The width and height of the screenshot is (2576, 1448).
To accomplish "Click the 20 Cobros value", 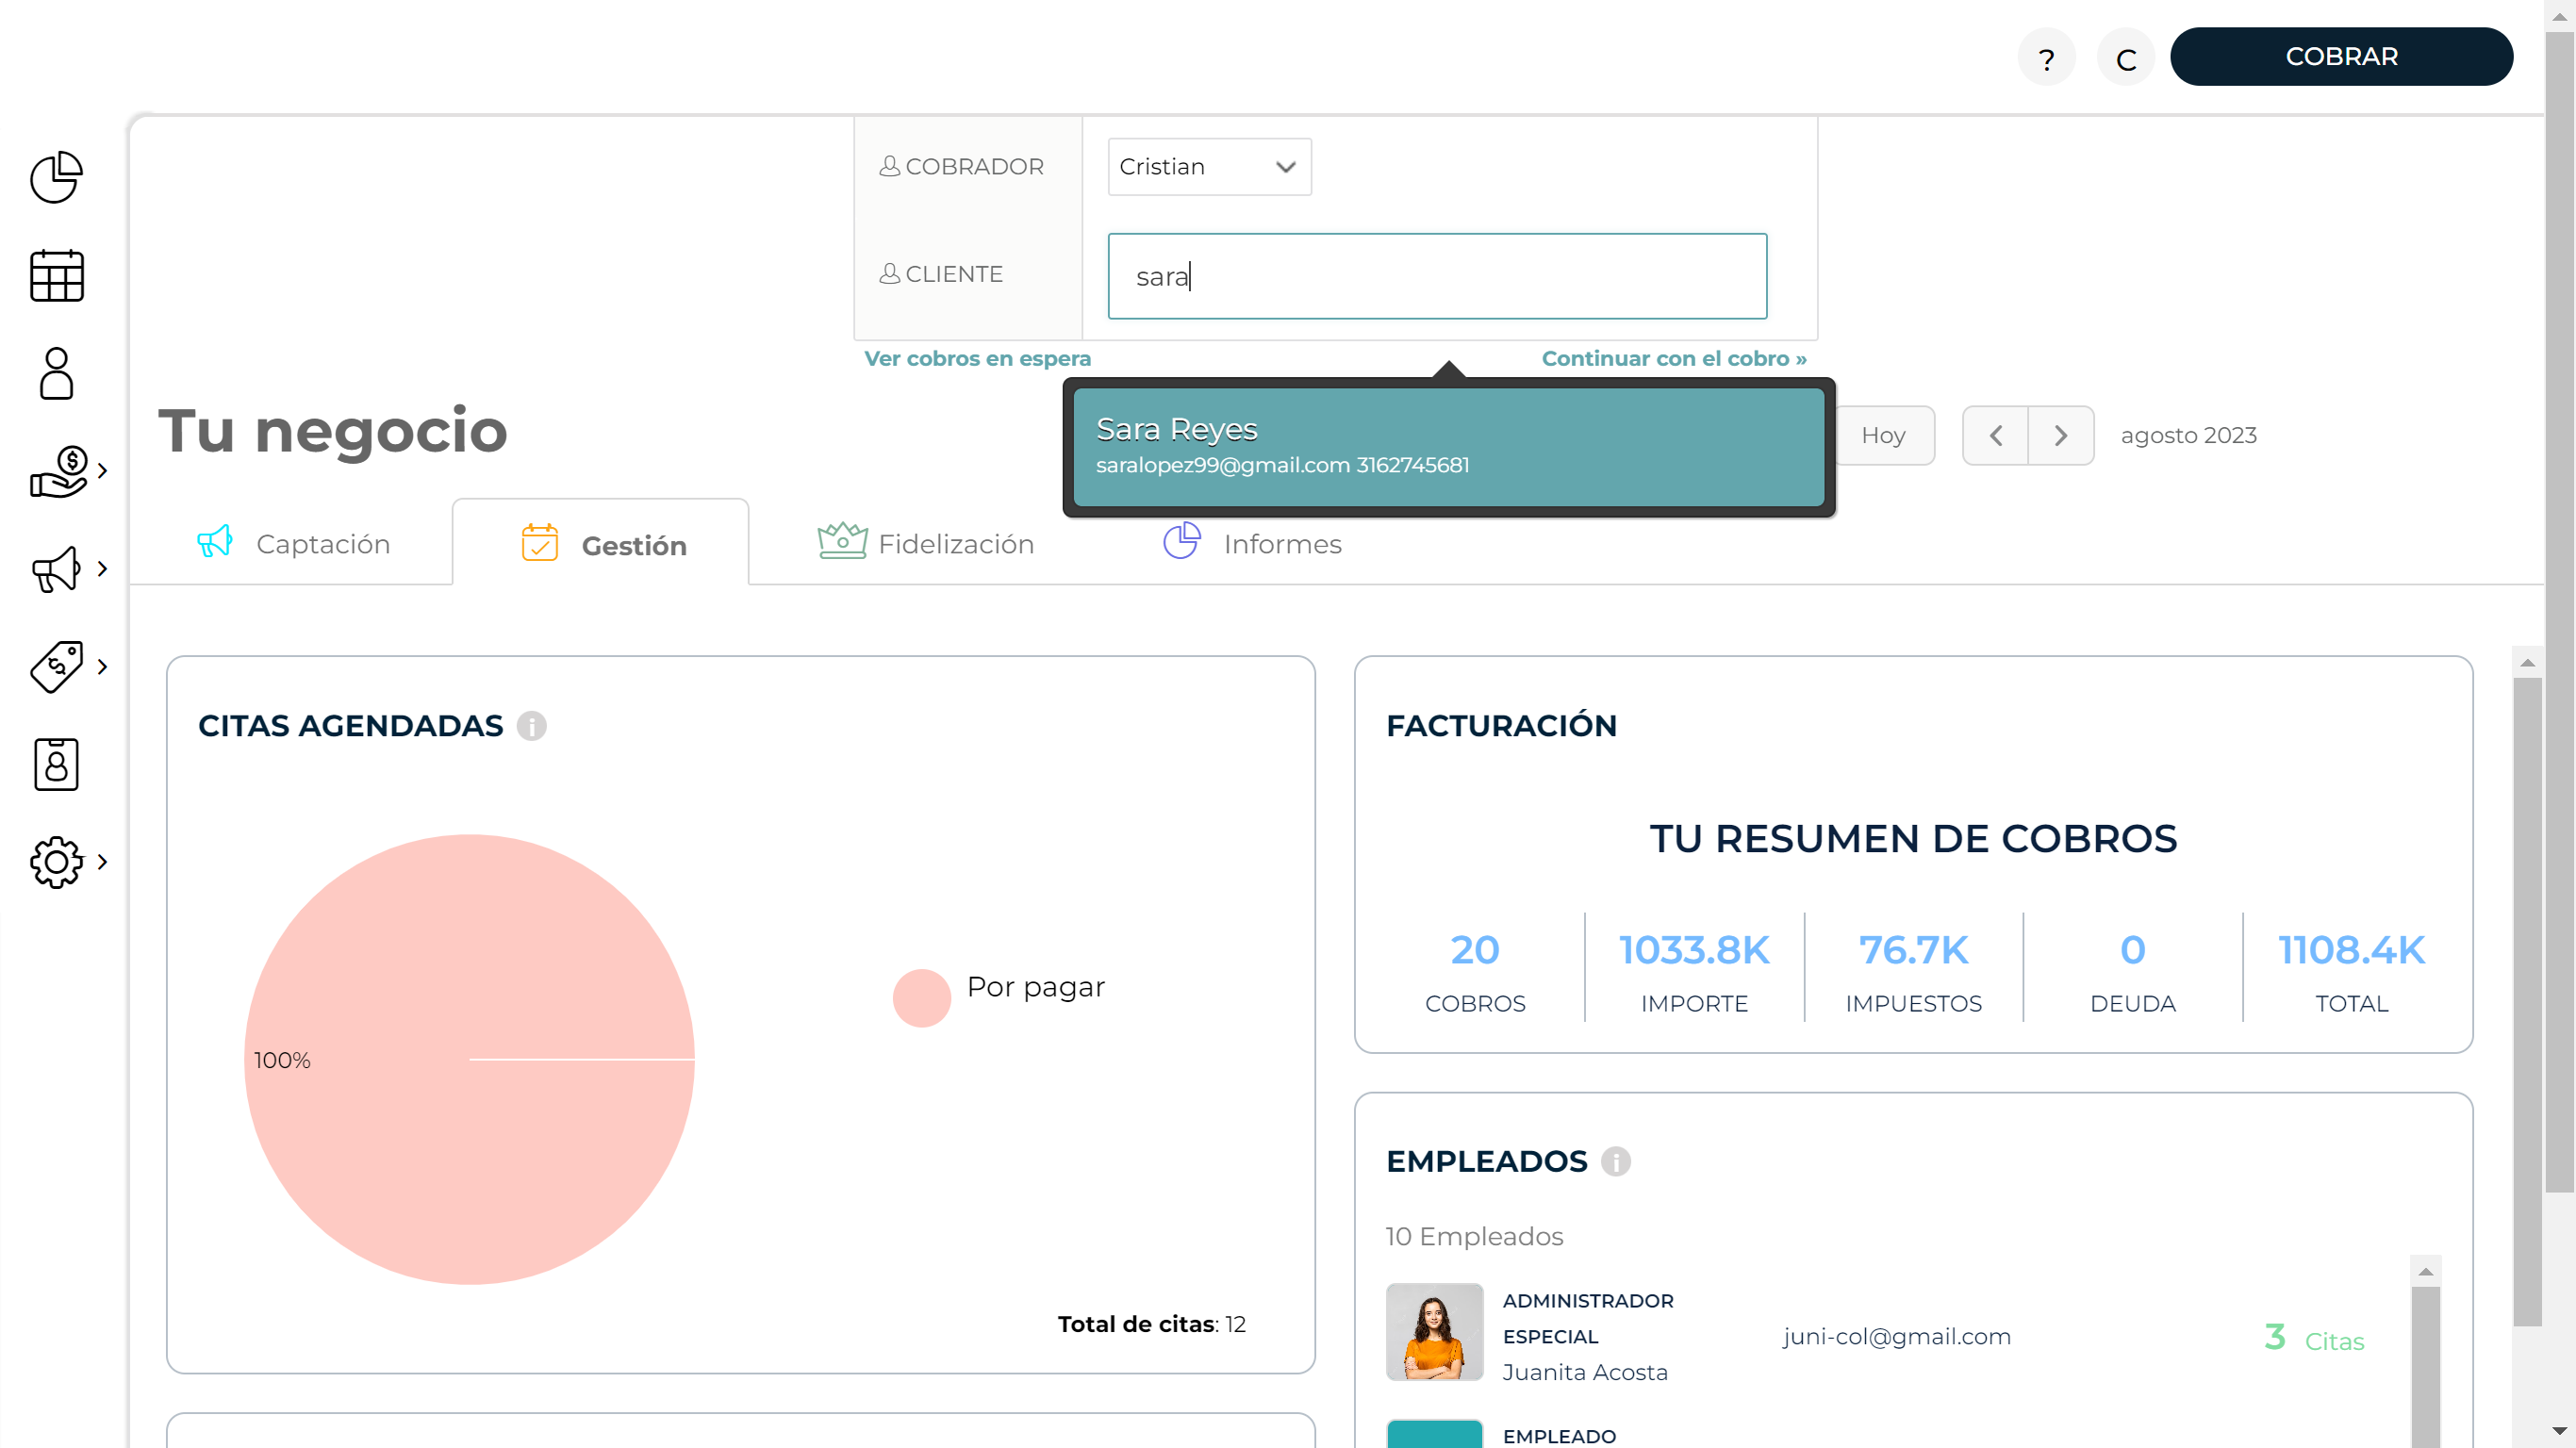I will coord(1474,949).
